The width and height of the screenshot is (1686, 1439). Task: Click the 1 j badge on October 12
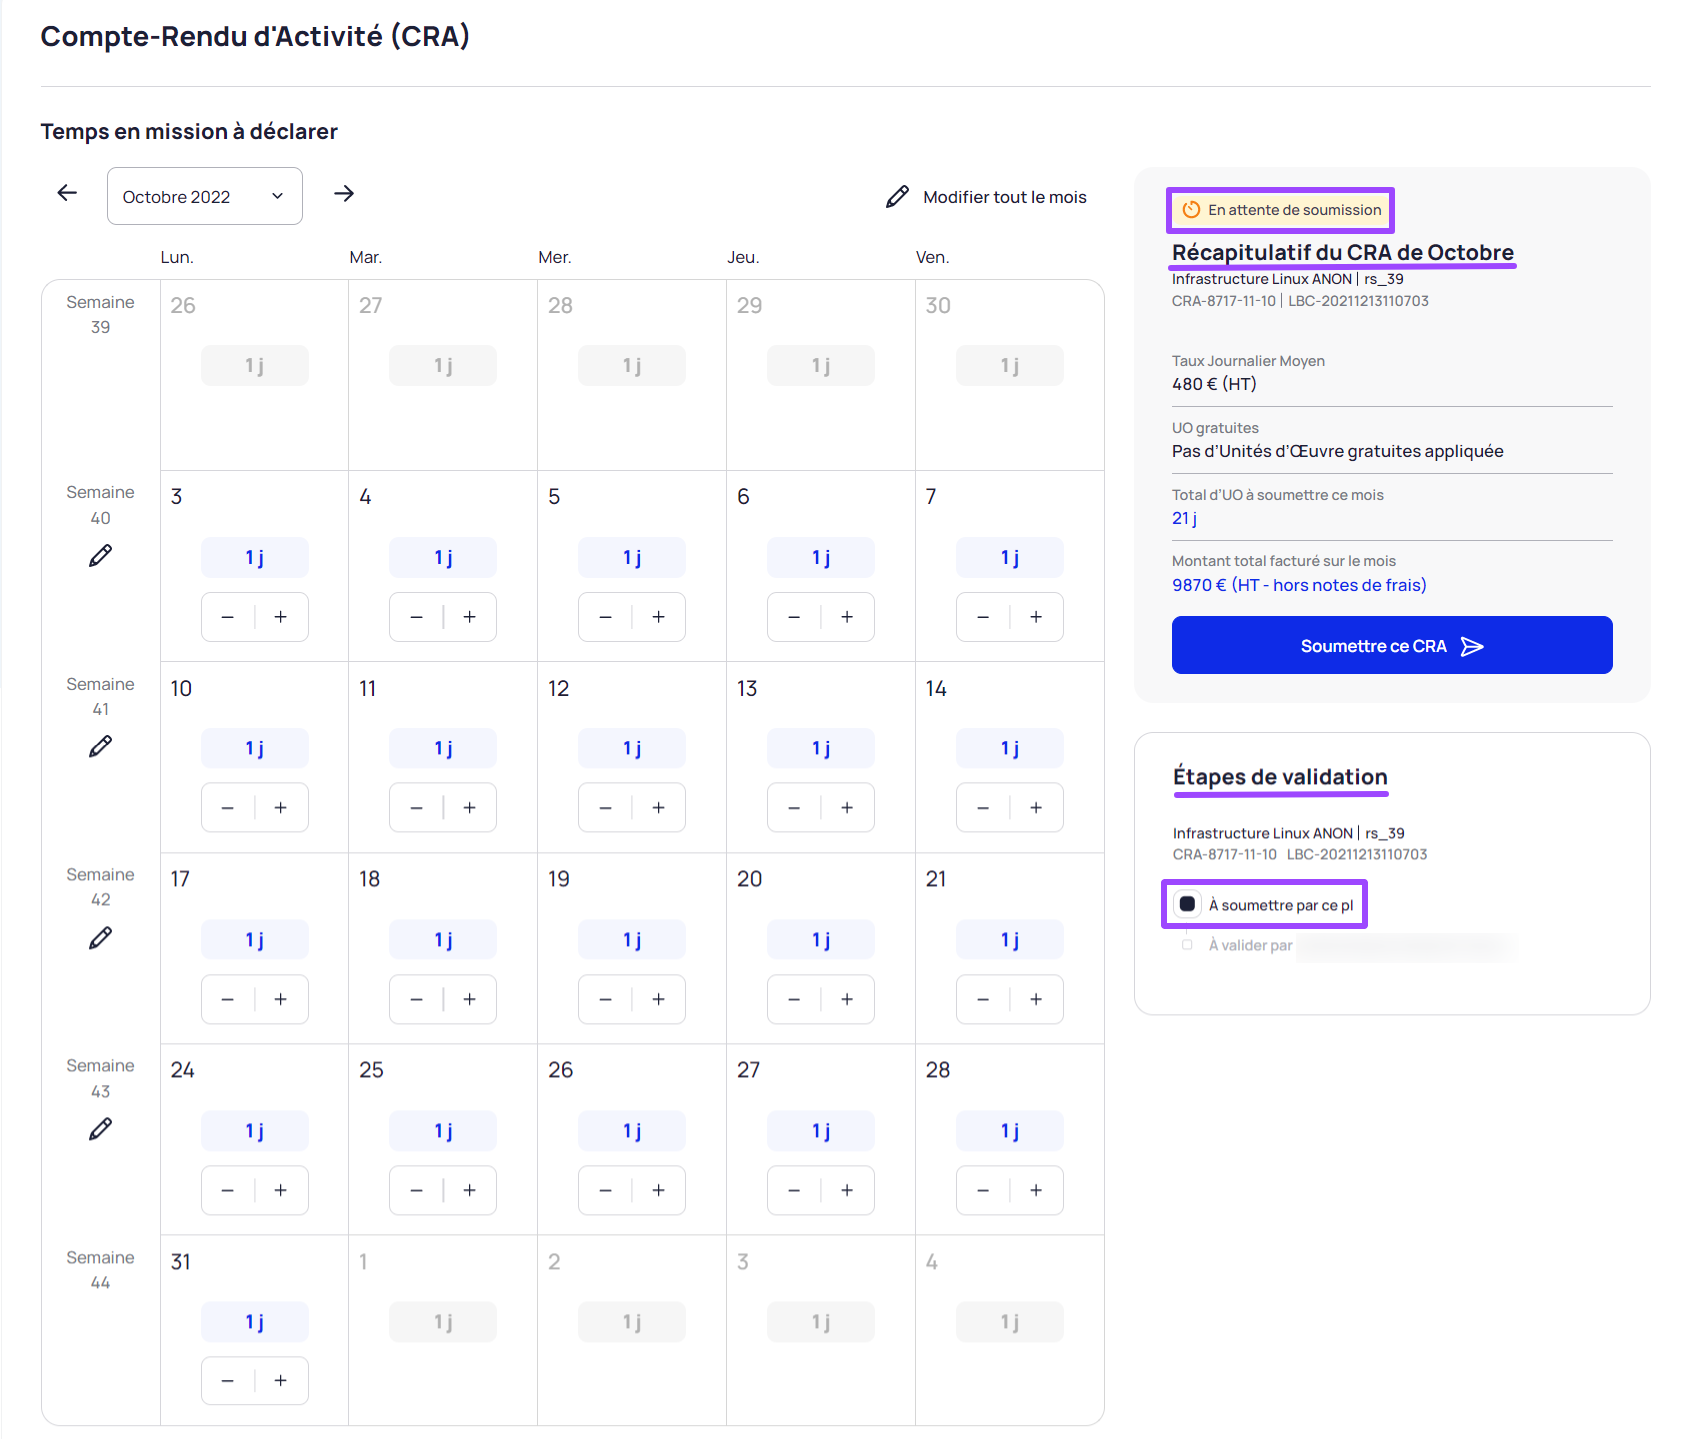point(632,748)
